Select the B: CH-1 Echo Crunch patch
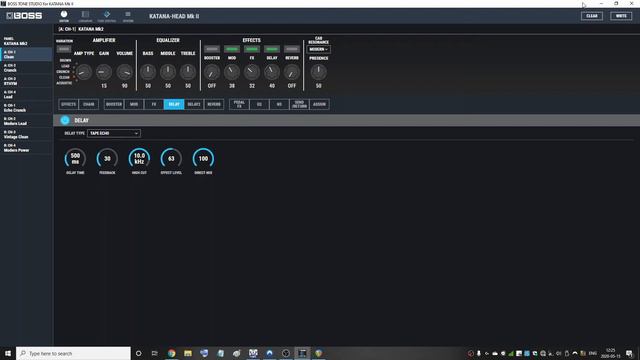This screenshot has height=360, width=640. 26,108
